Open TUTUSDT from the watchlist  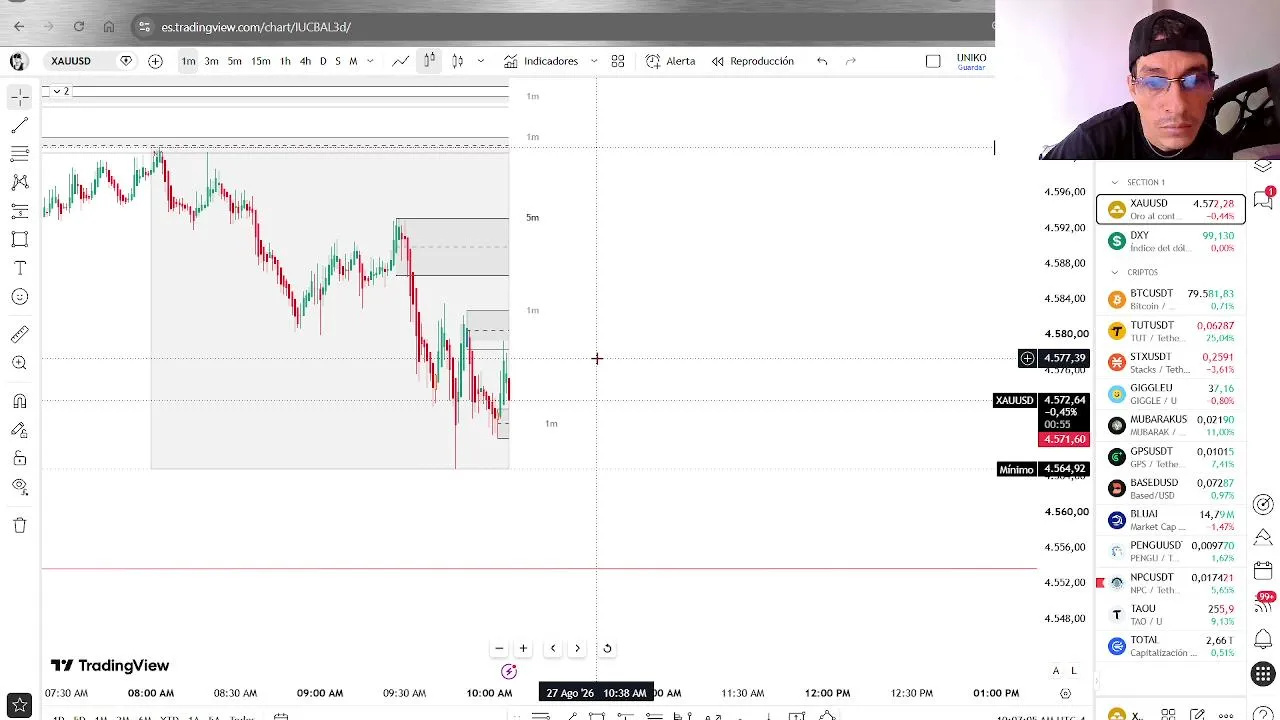[1171, 331]
